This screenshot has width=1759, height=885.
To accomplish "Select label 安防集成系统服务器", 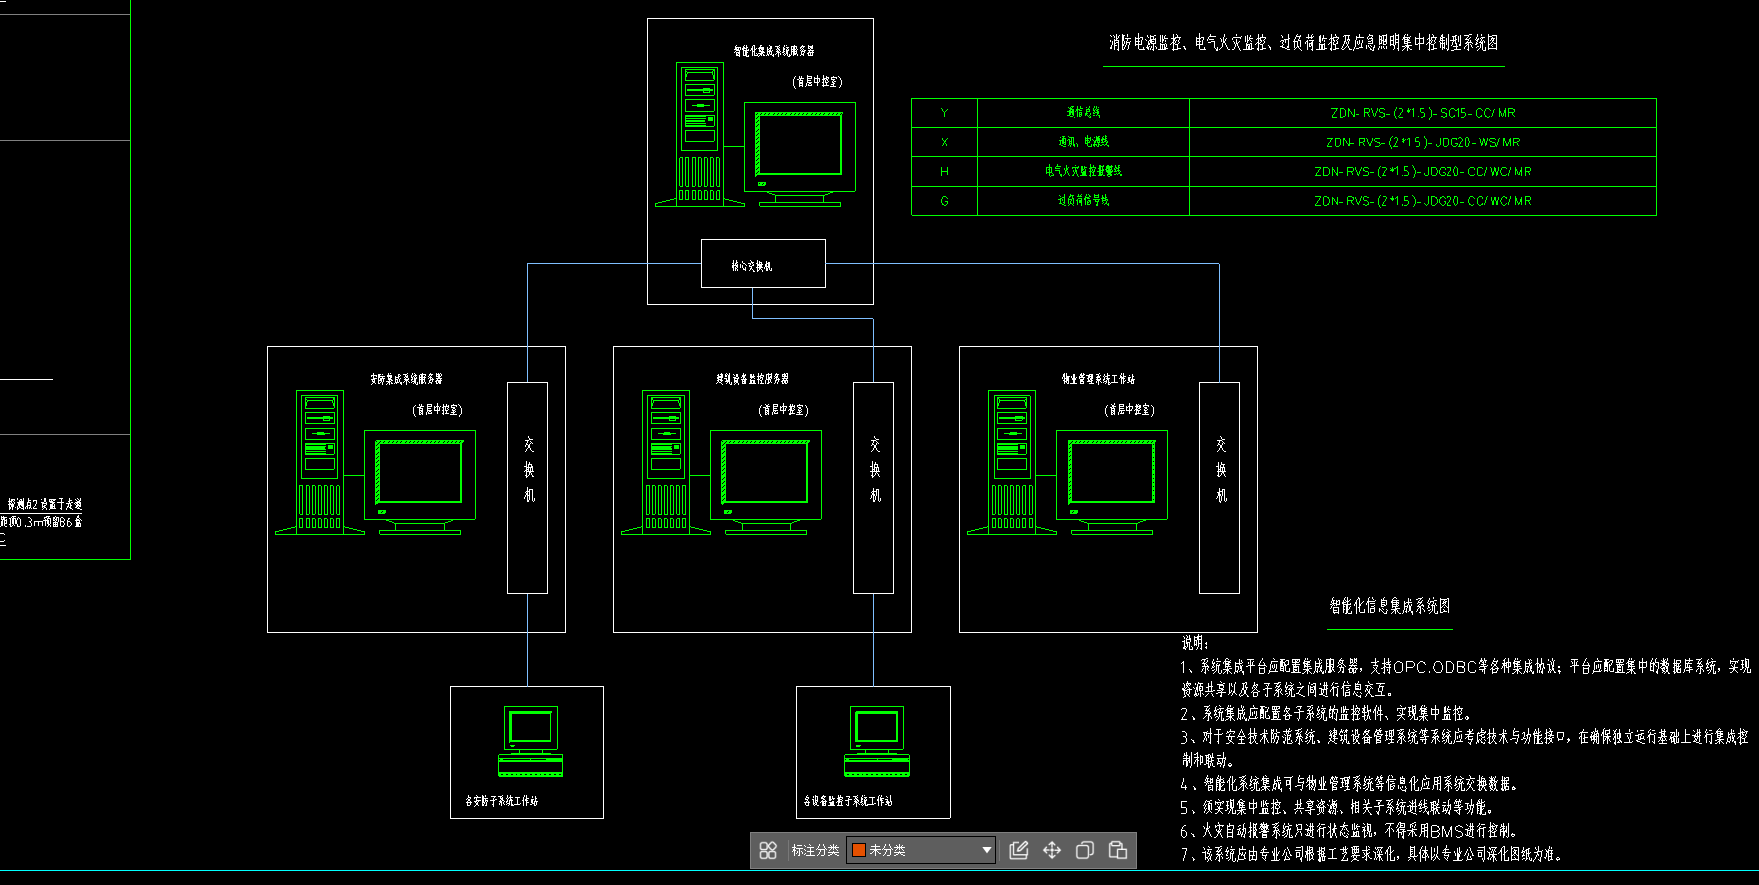I will tap(406, 379).
